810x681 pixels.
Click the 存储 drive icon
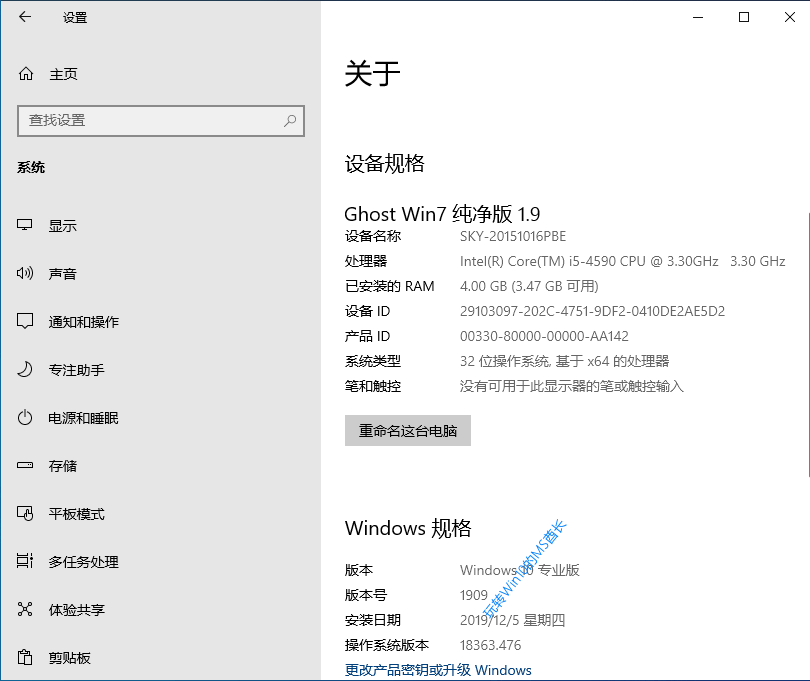tap(25, 466)
